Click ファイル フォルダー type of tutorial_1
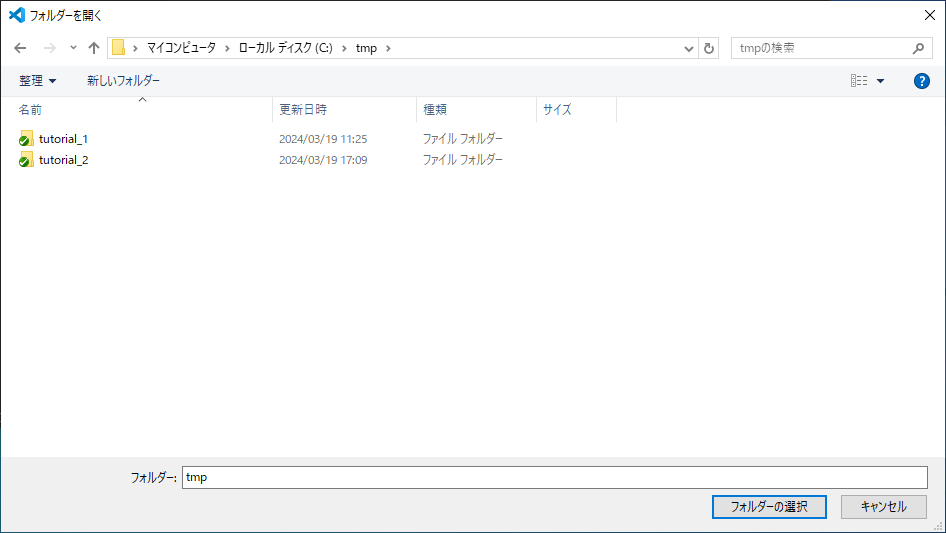Image resolution: width=946 pixels, height=533 pixels. pyautogui.click(x=463, y=139)
